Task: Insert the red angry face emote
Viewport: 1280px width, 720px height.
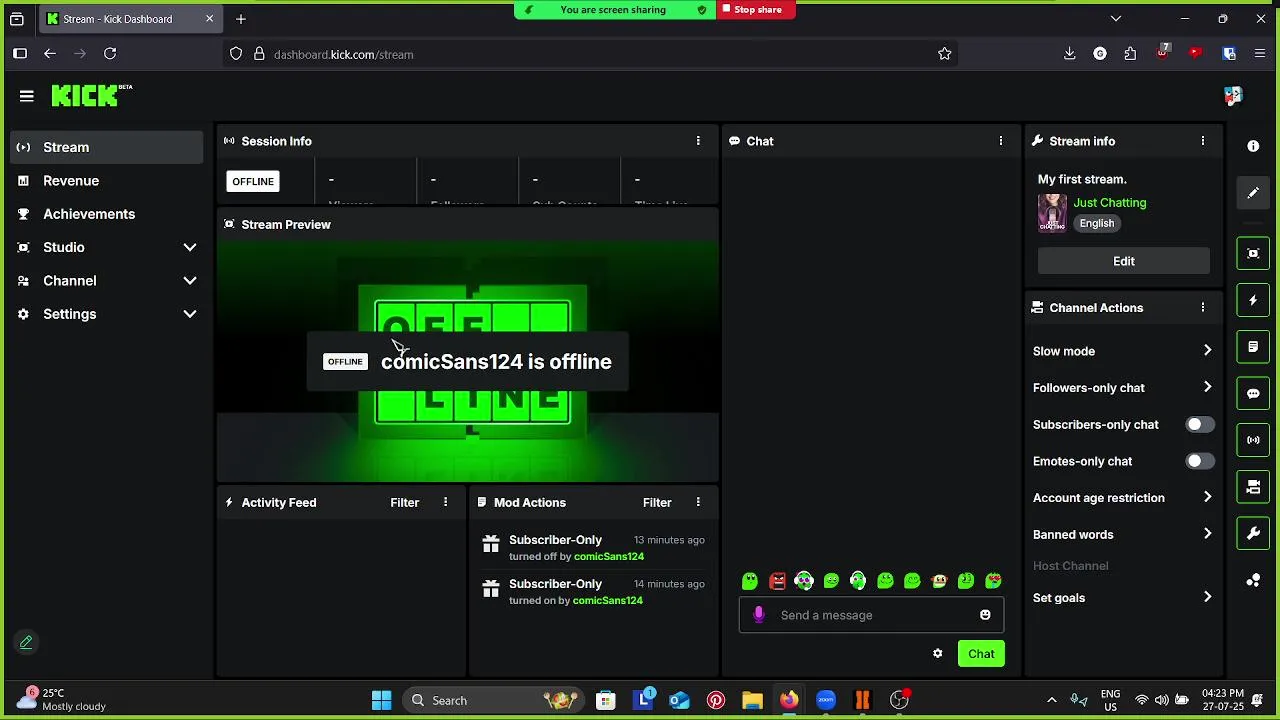Action: pyautogui.click(x=777, y=581)
